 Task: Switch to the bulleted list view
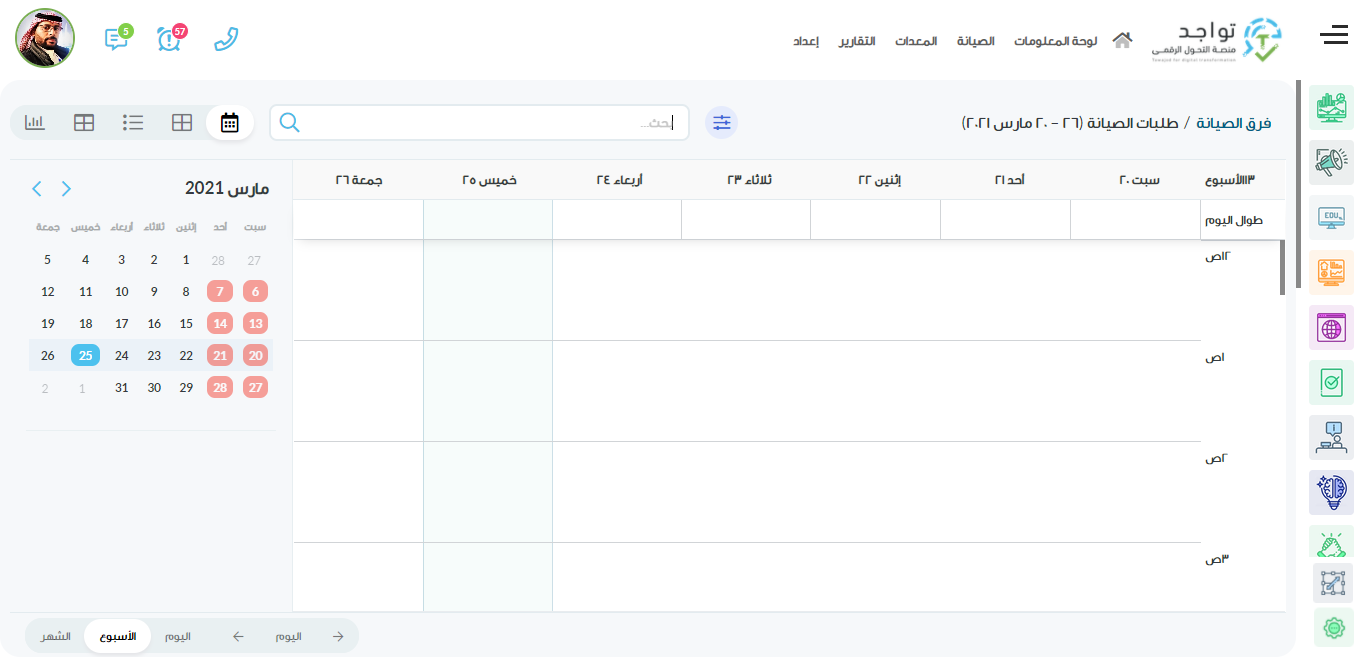click(x=133, y=123)
